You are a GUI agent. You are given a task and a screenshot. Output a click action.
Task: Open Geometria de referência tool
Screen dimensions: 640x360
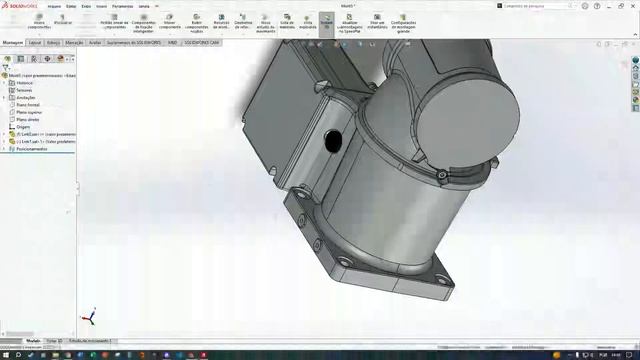point(243,22)
